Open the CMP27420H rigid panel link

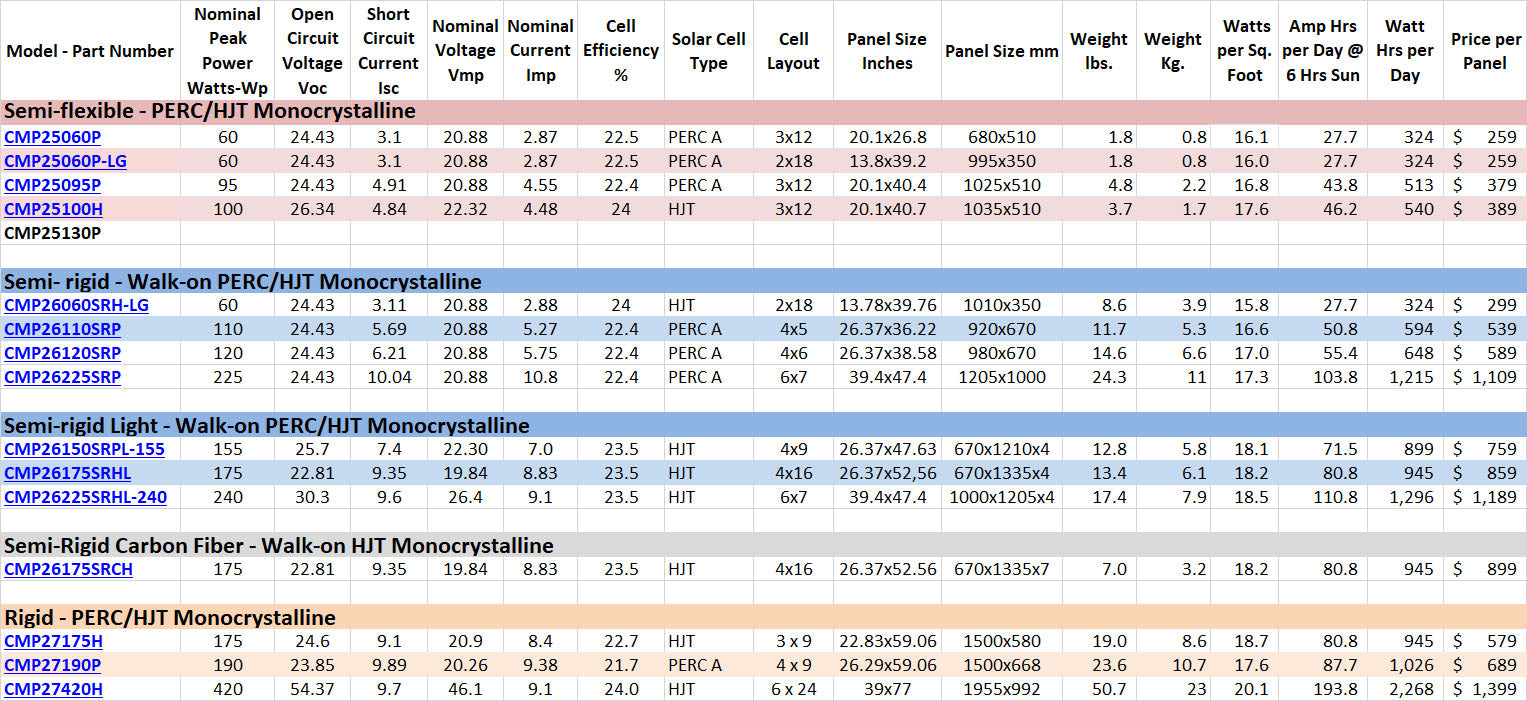pyautogui.click(x=51, y=689)
